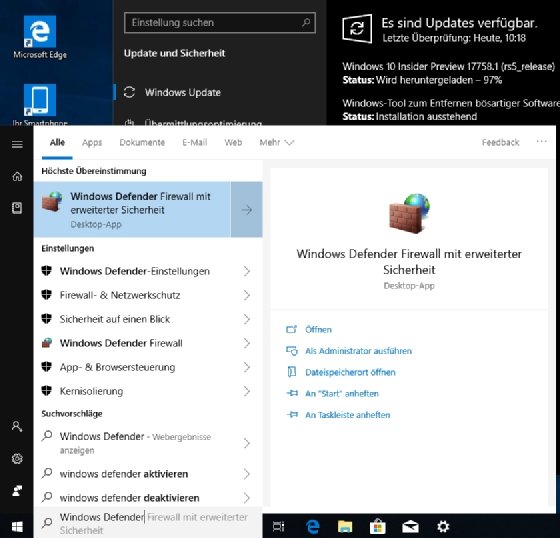The height and width of the screenshot is (538, 560).
Task: Switch to the E-Mail tab
Action: (x=195, y=143)
